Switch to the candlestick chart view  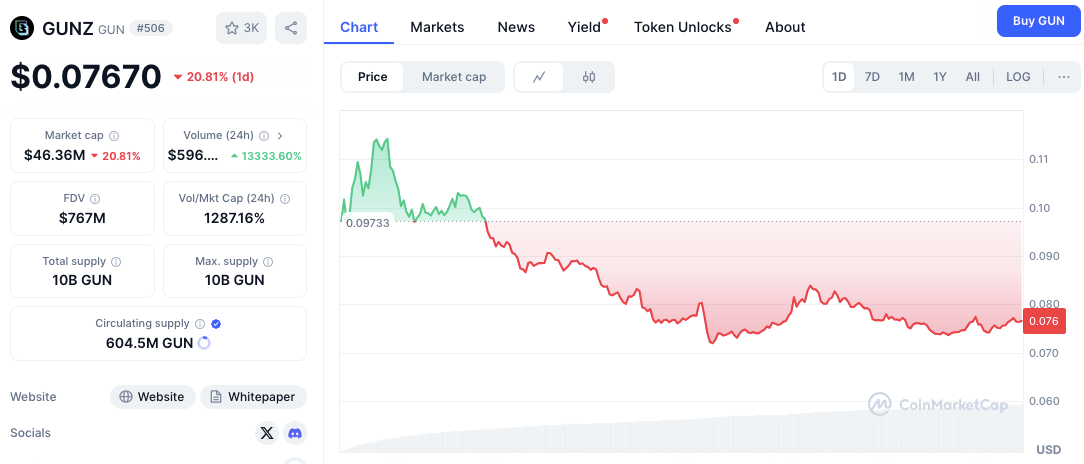[x=589, y=77]
